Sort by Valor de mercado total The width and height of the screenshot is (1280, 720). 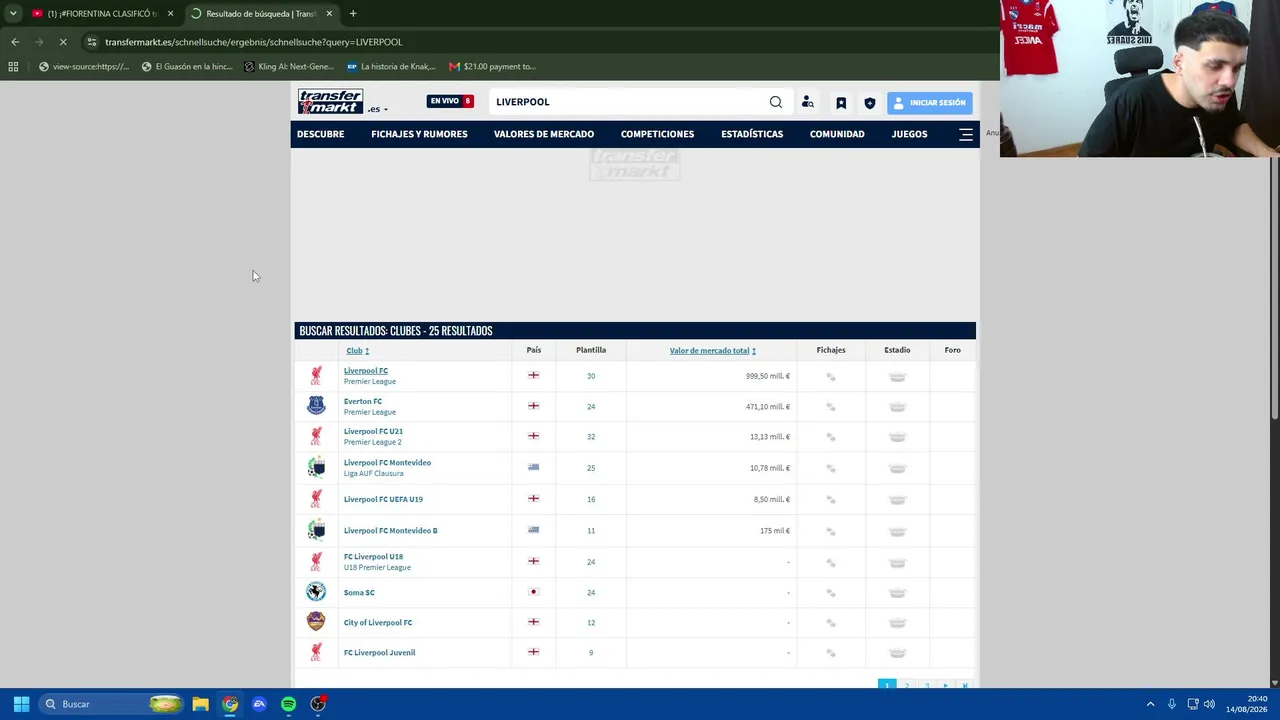coord(712,351)
